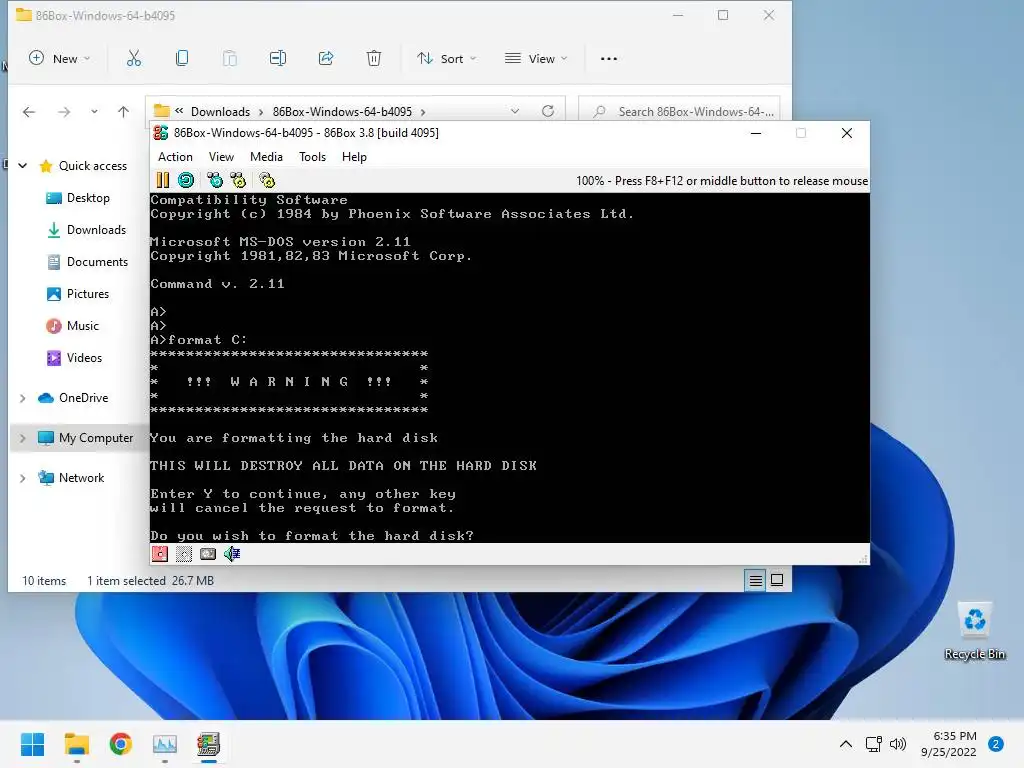
Task: Click the 86Box taskbar icon
Action: pyautogui.click(x=208, y=744)
